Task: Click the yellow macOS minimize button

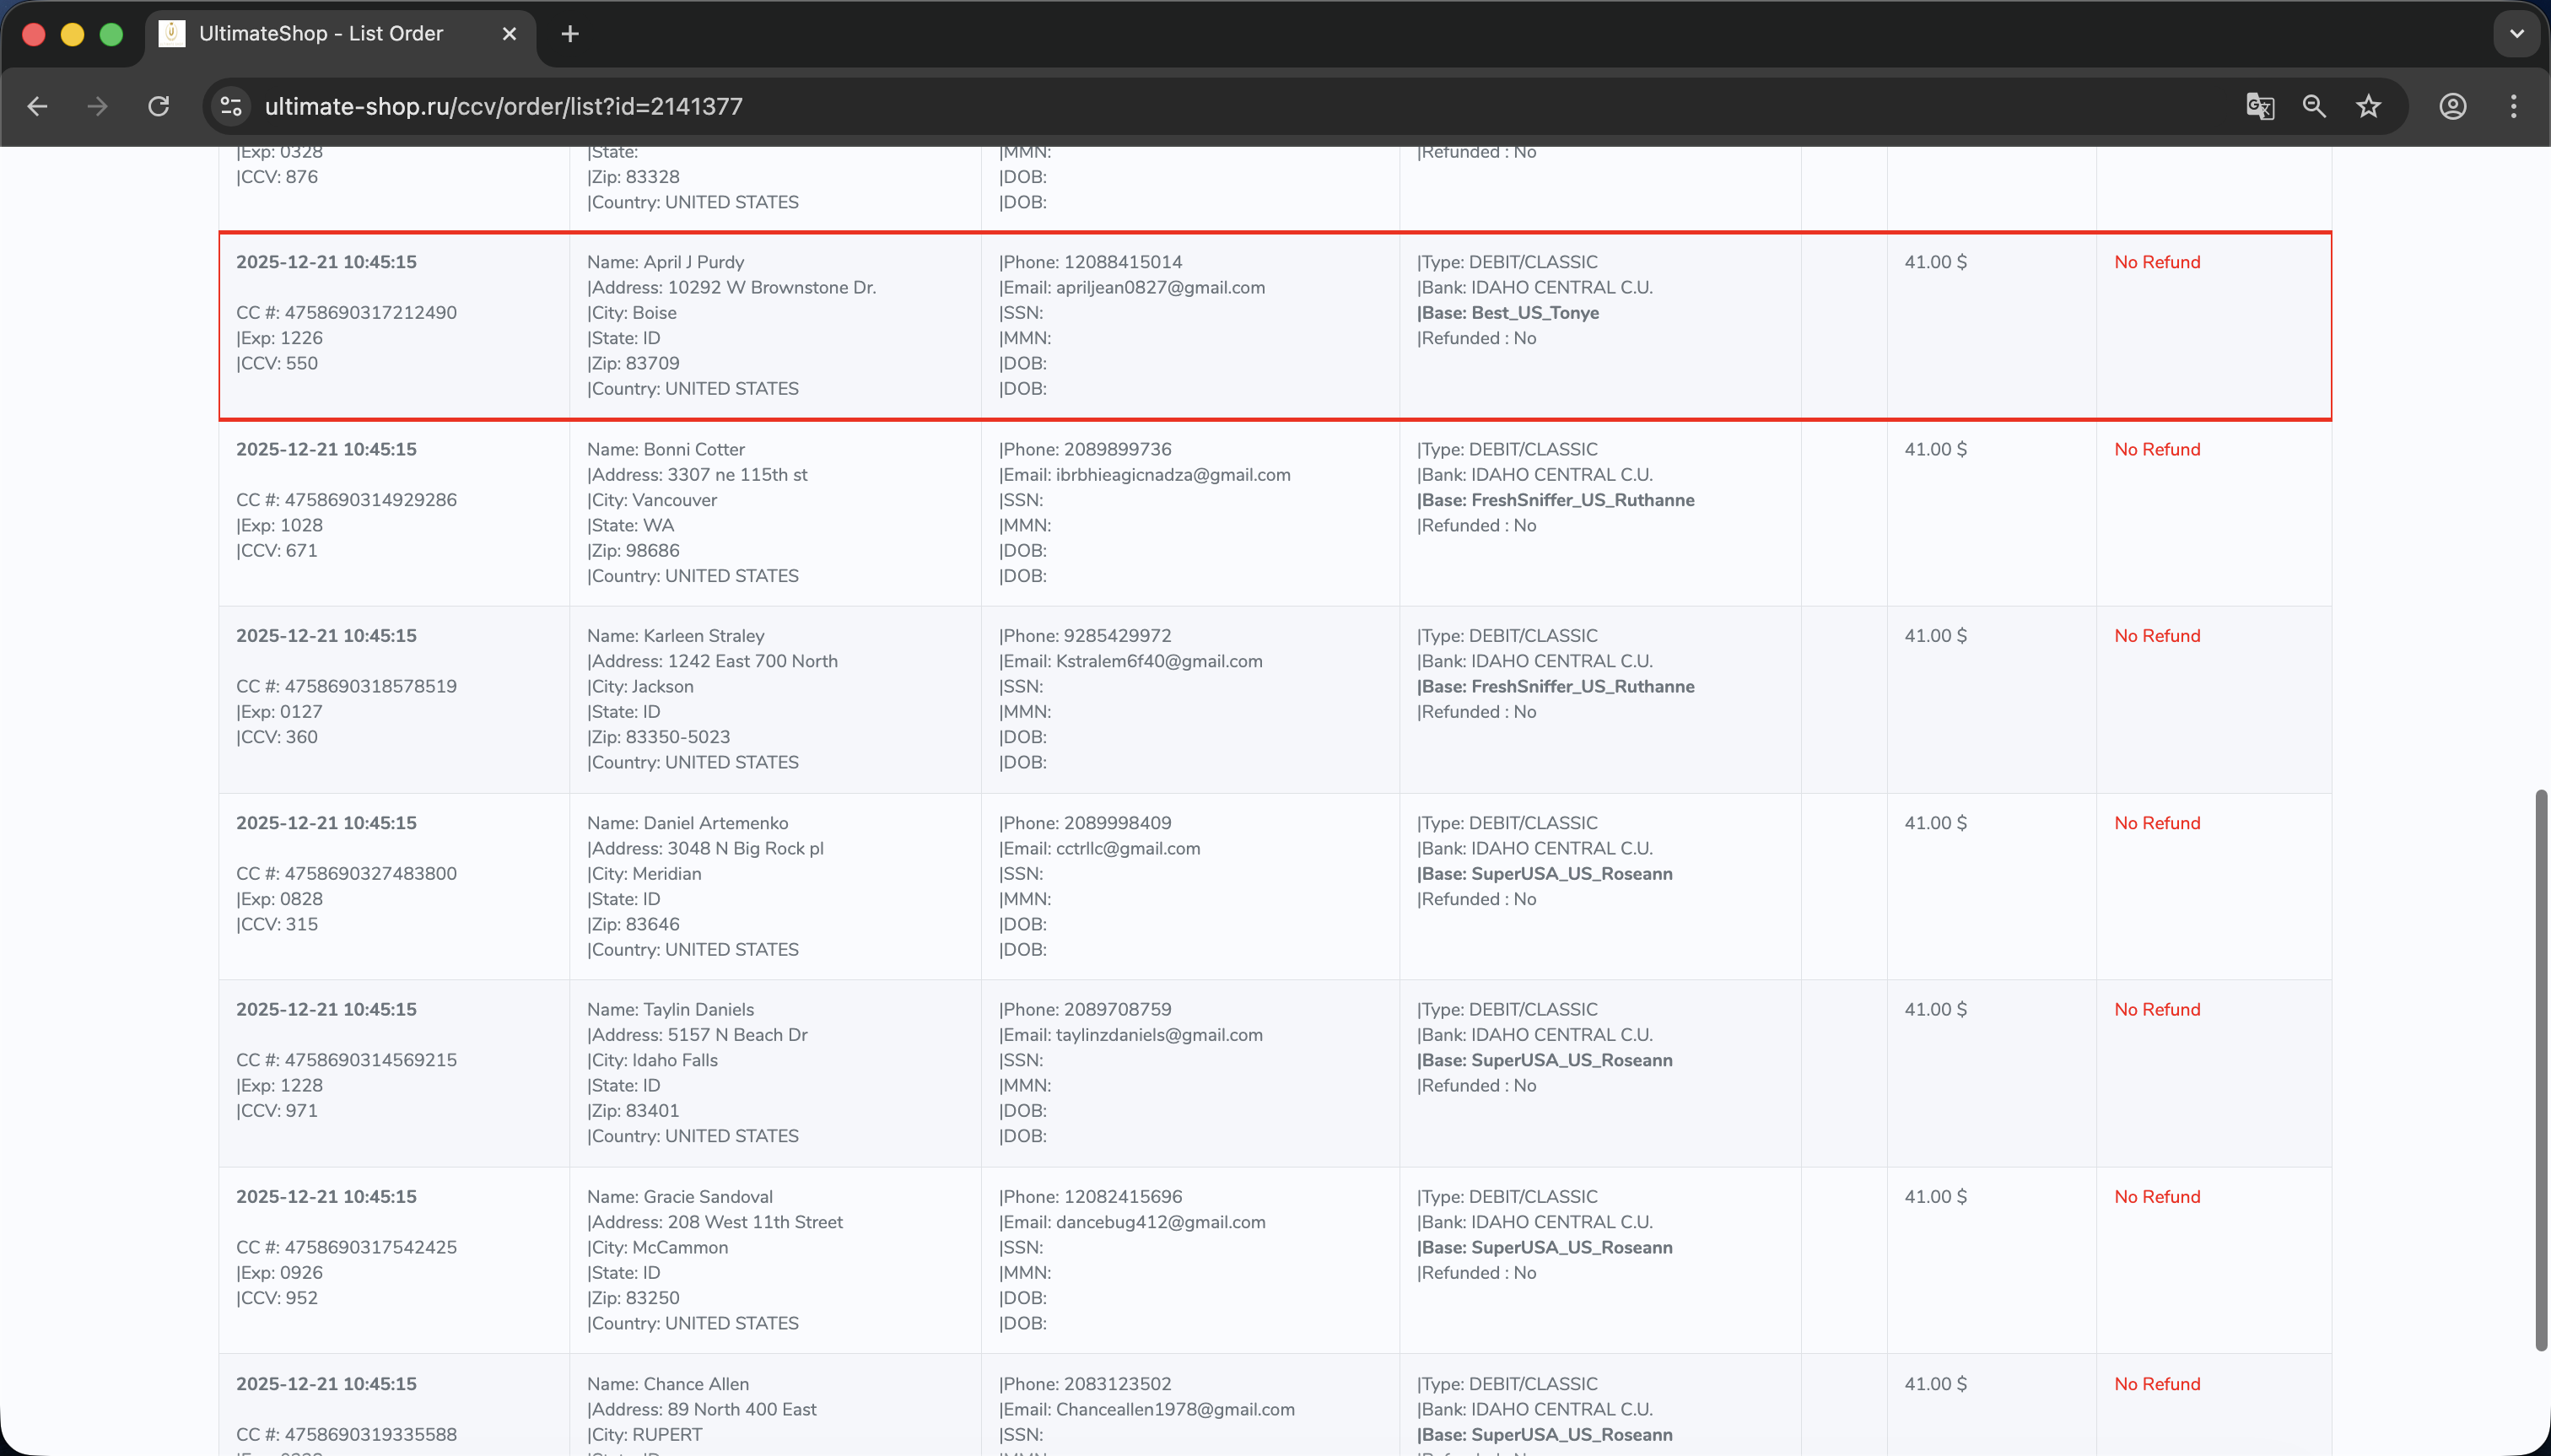Action: click(x=72, y=34)
